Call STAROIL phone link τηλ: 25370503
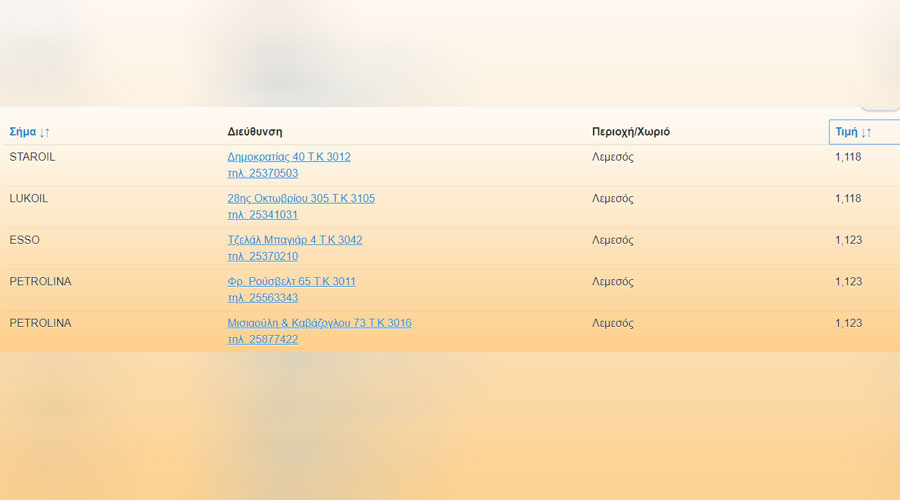This screenshot has width=900, height=500. click(x=262, y=173)
